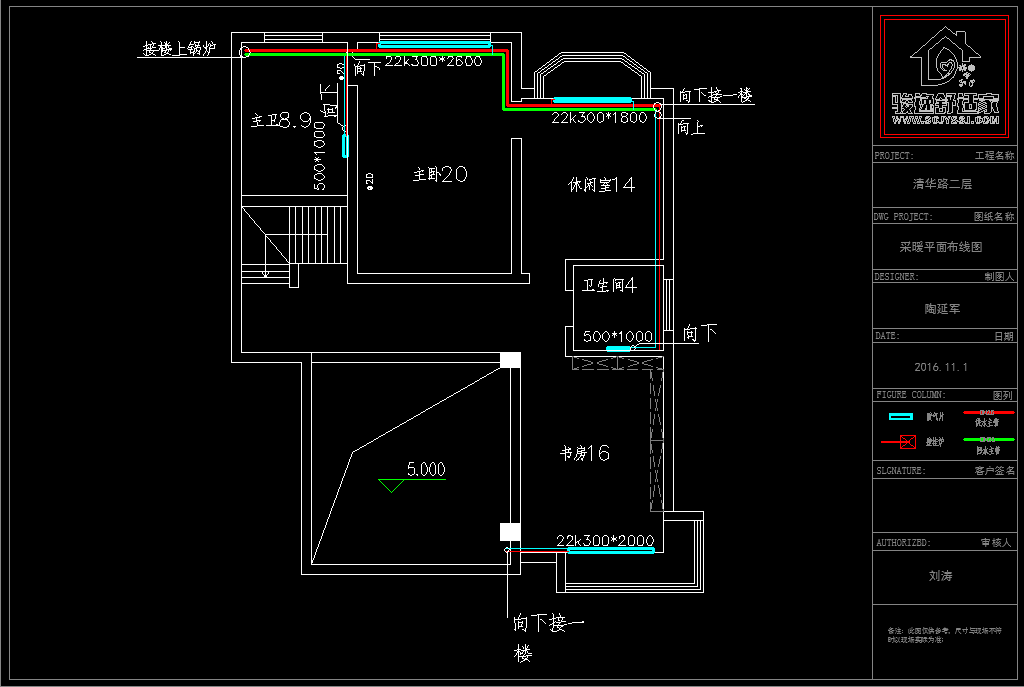Screen dimensions: 1024x687
Task: Click the pipe riser circle at 接楼上锅炉
Action: [x=245, y=52]
